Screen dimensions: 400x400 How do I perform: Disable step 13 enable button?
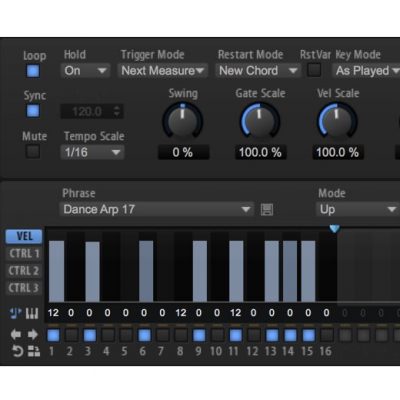pos(272,335)
